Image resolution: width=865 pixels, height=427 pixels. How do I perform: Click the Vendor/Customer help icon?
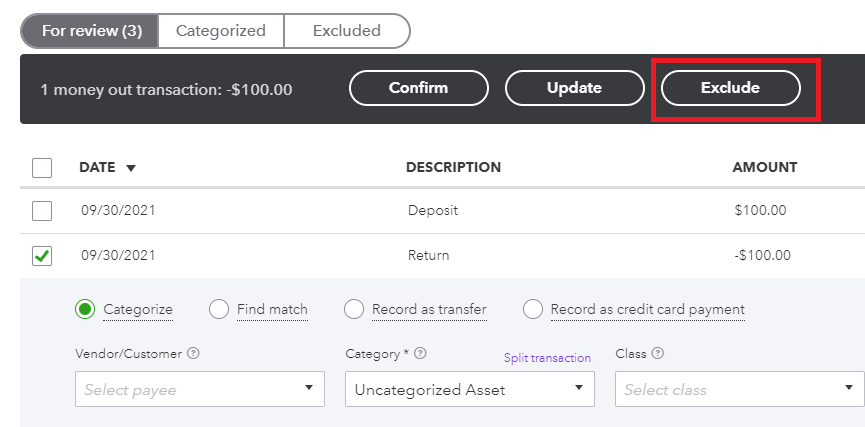[x=193, y=353]
